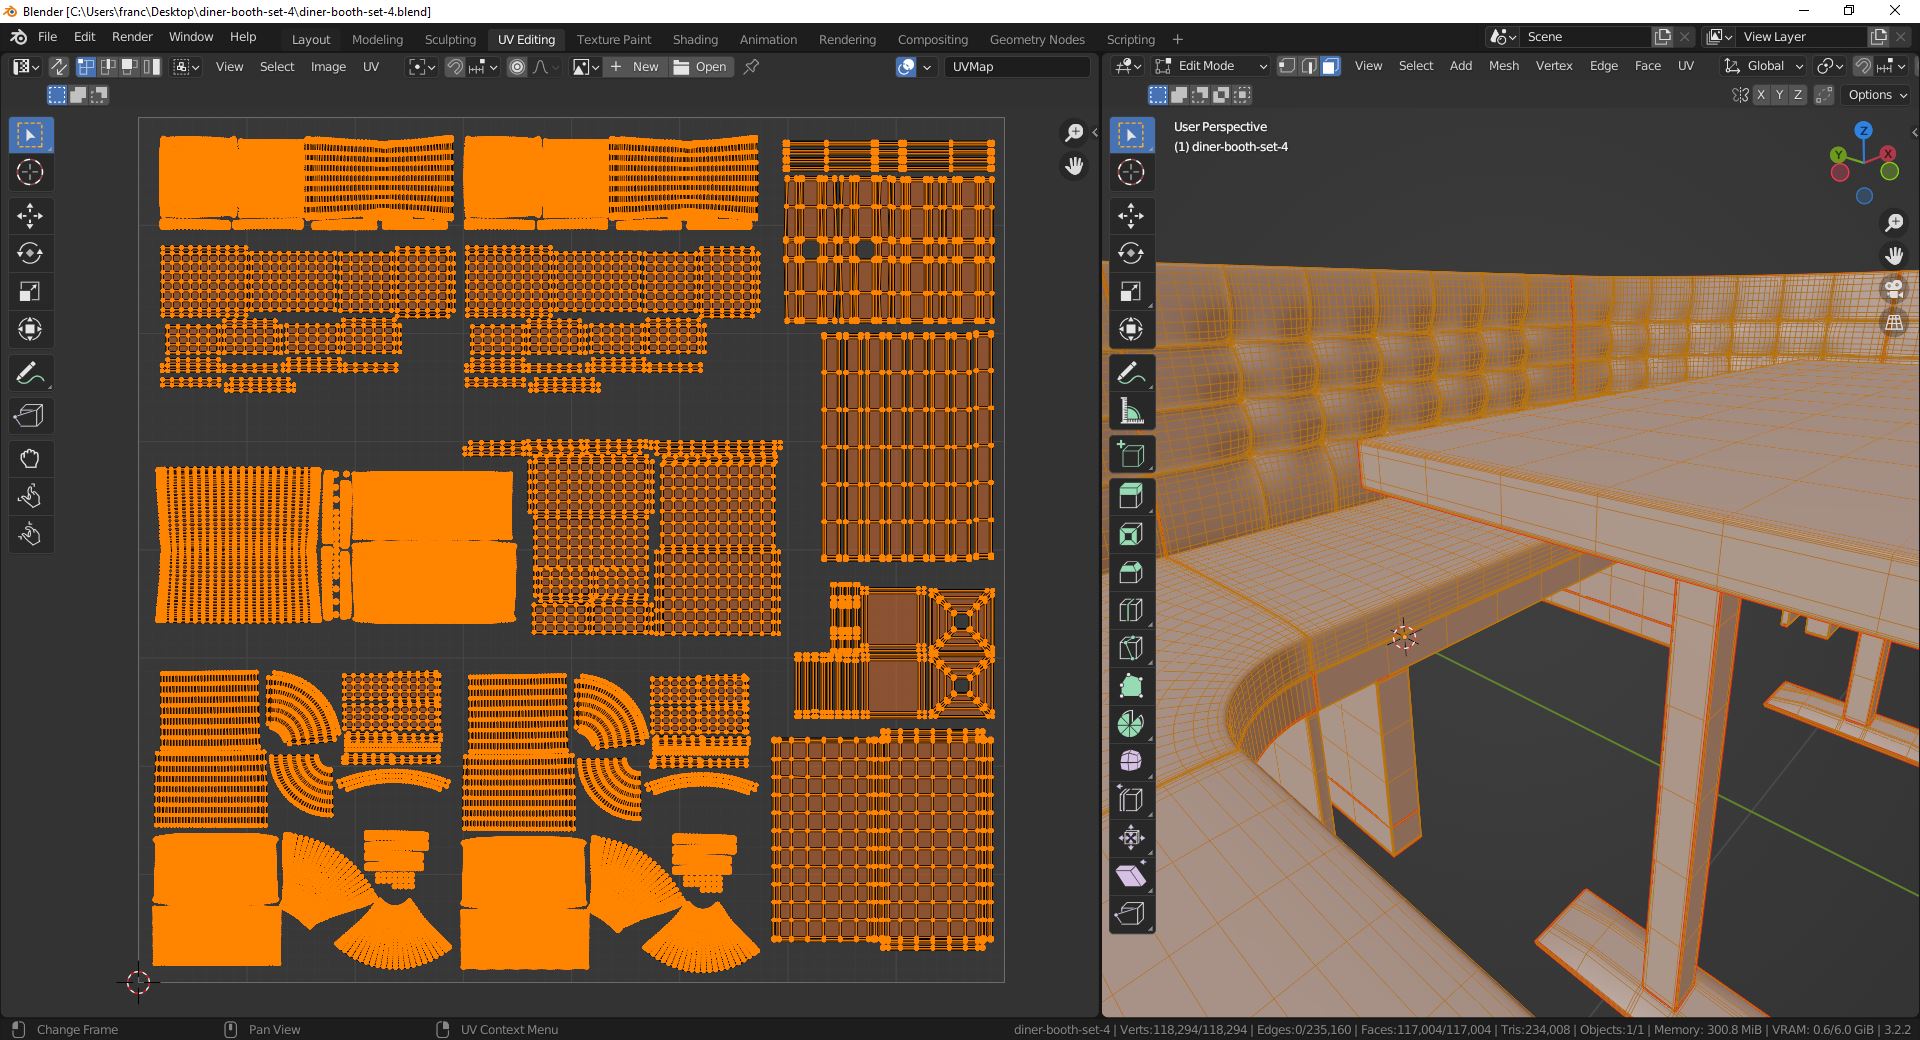The height and width of the screenshot is (1040, 1920).
Task: Switch to the Texture Paint workspace tab
Action: coord(613,39)
